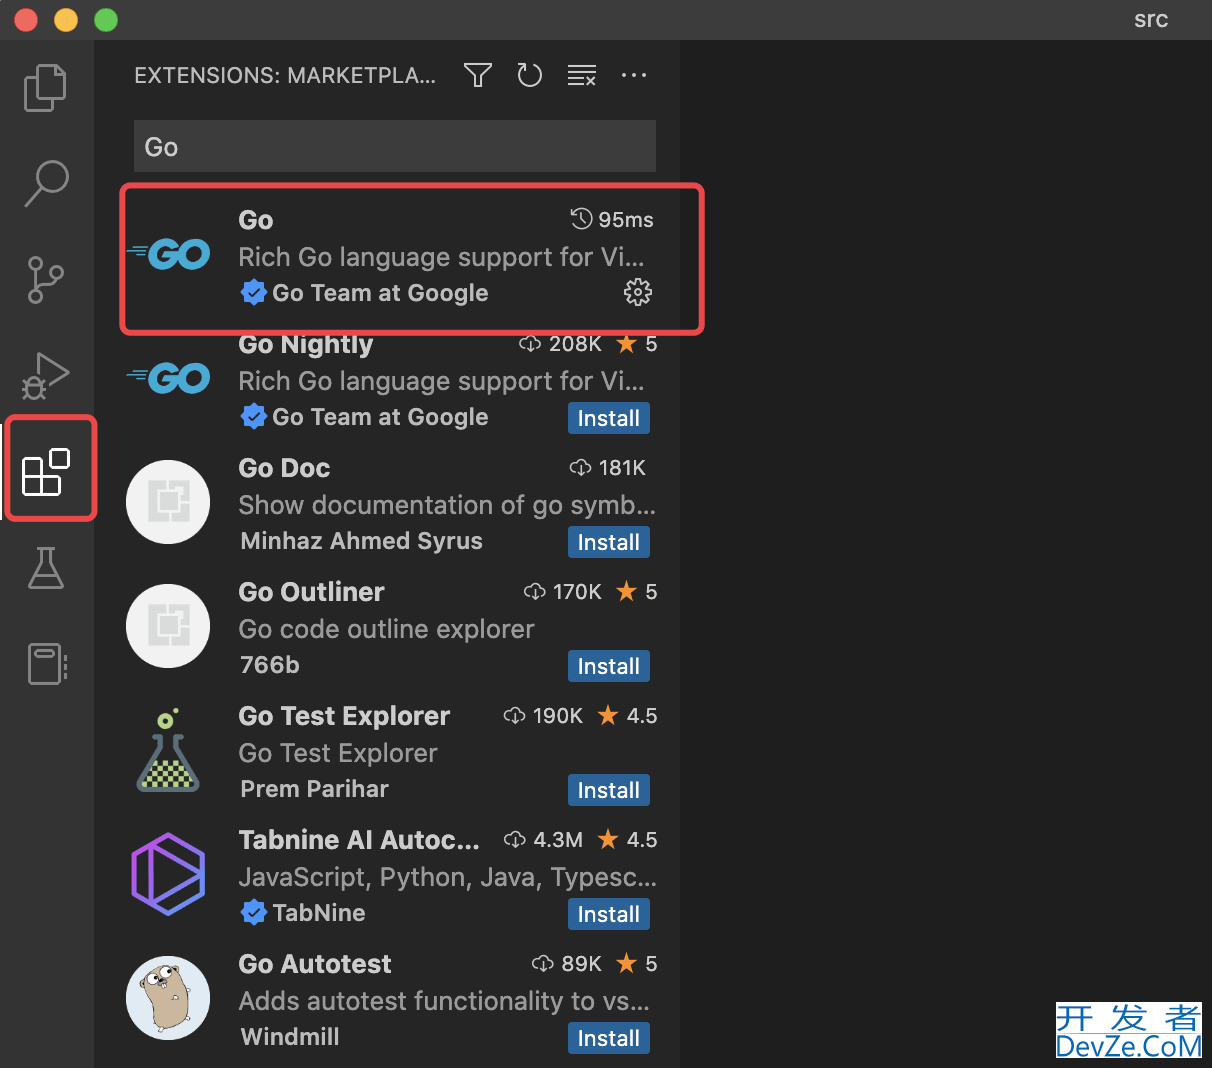Open the notebook icon in activity bar

pos(47,663)
